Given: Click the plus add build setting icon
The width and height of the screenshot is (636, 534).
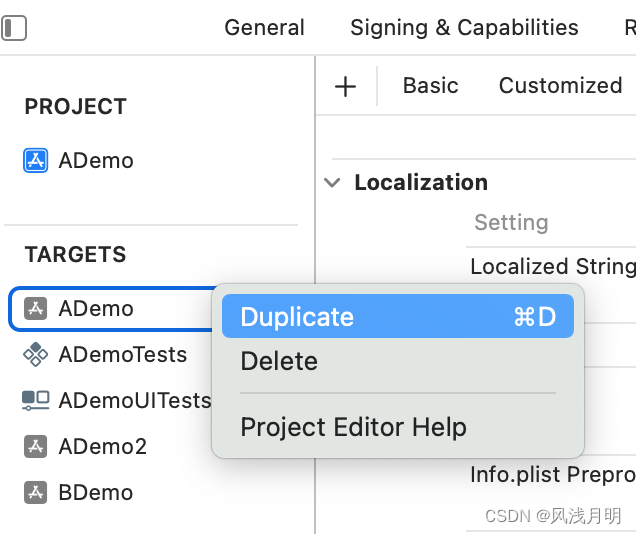Looking at the screenshot, I should coord(345,86).
